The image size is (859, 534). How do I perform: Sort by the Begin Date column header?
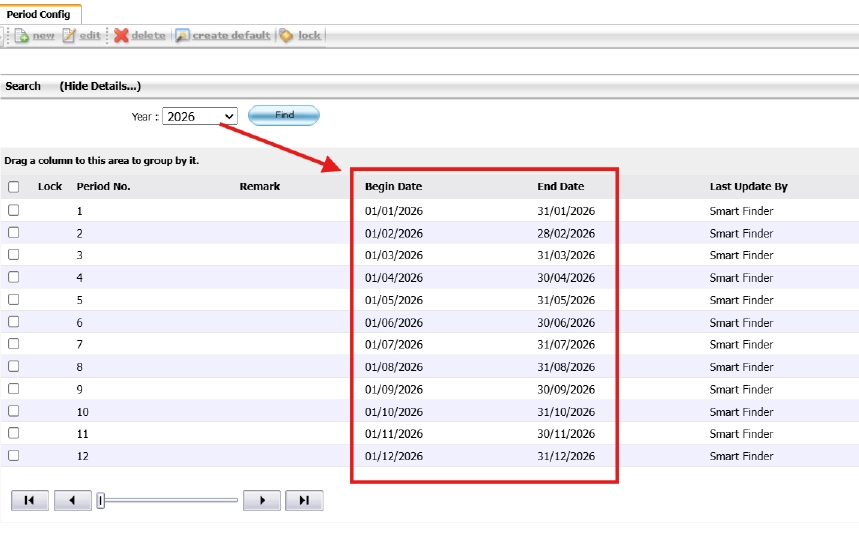point(393,187)
